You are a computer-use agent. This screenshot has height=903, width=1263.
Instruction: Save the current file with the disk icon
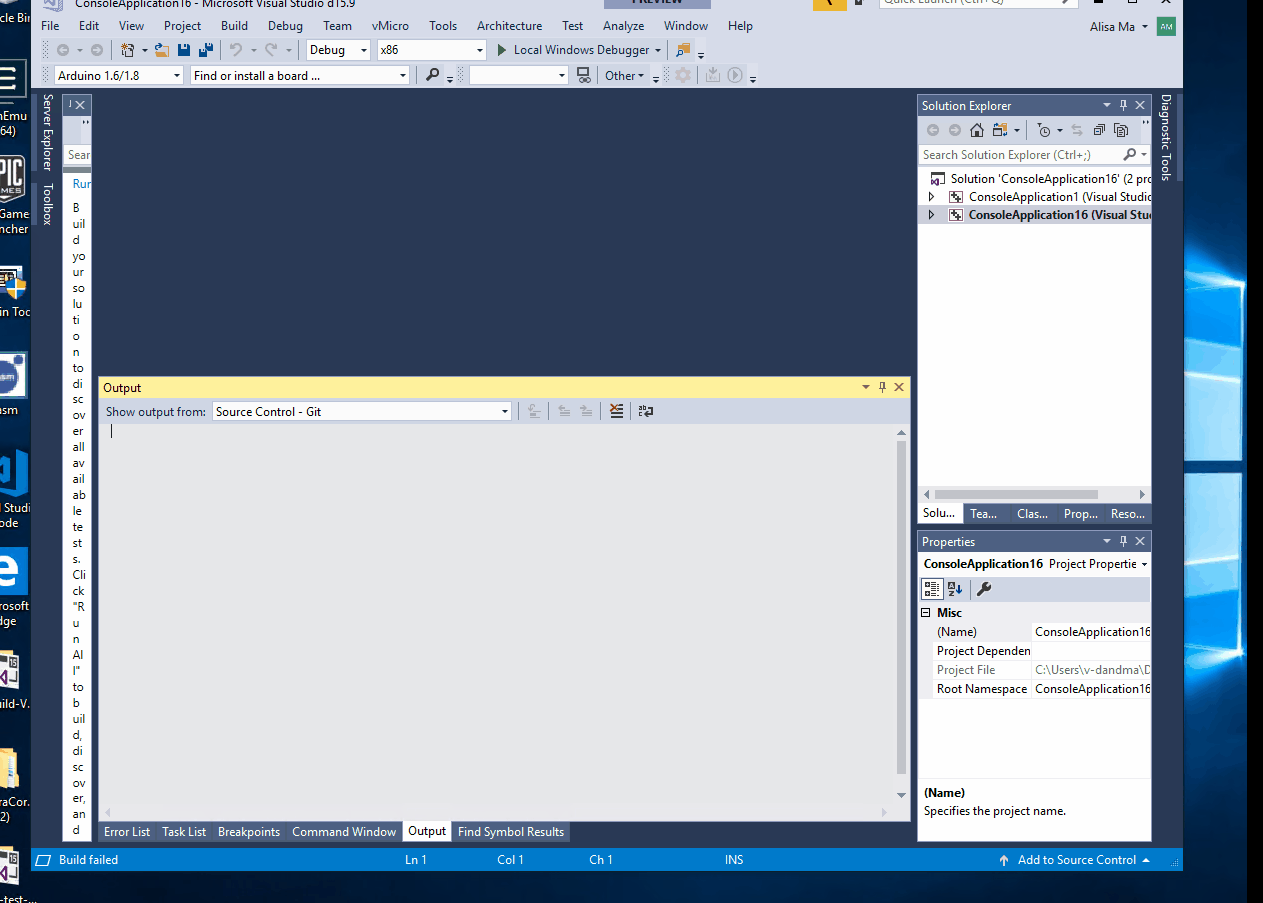(184, 50)
